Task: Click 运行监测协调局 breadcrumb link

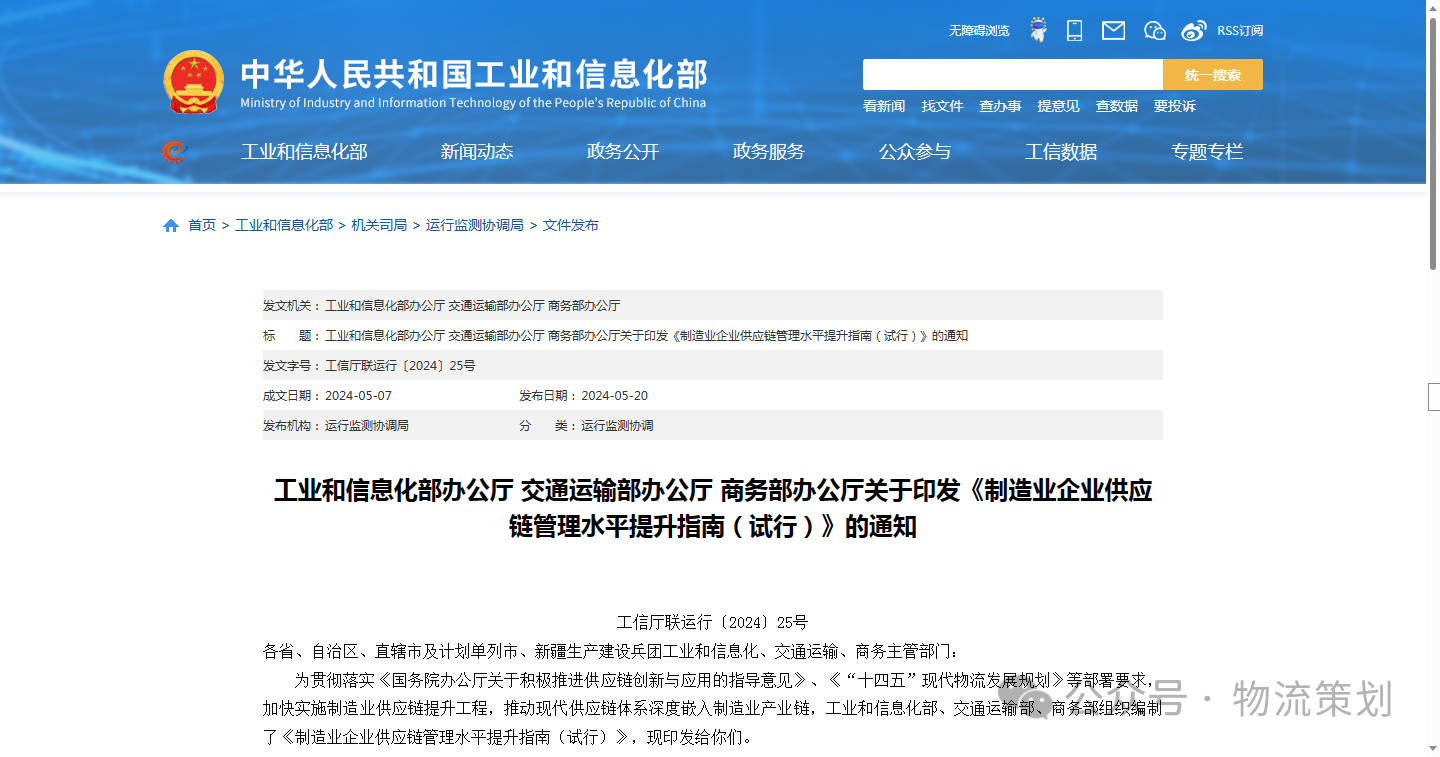Action: pos(475,225)
